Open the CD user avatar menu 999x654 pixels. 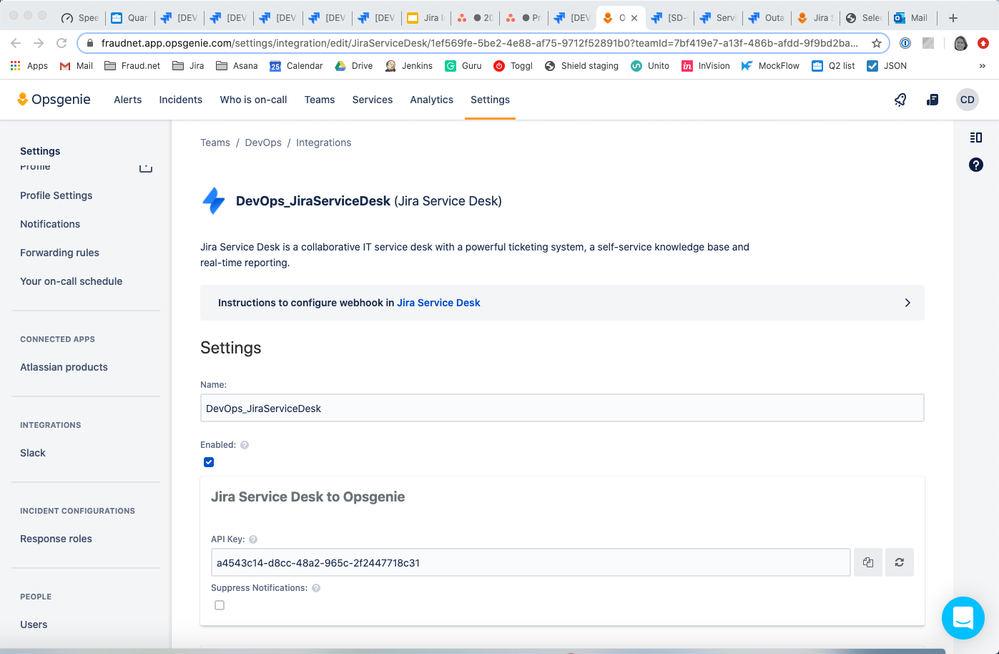tap(967, 99)
